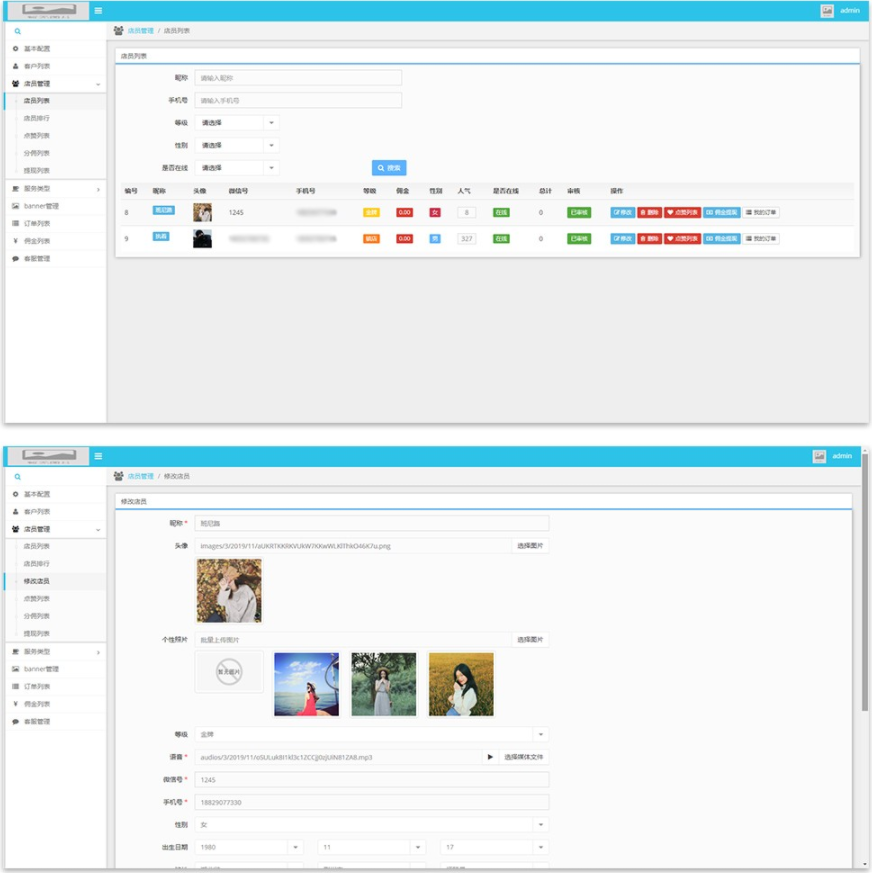The image size is (872, 873).
Task: Click 修改 edit button for row 8
Action: click(x=622, y=212)
